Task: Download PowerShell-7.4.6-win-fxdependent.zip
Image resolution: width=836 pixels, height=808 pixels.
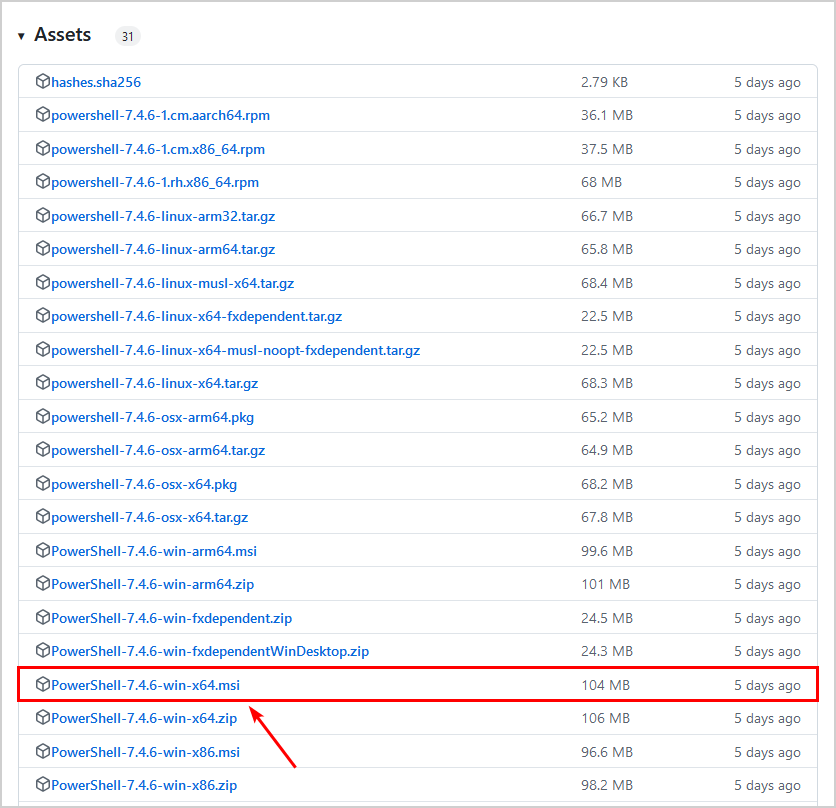Action: coord(172,618)
